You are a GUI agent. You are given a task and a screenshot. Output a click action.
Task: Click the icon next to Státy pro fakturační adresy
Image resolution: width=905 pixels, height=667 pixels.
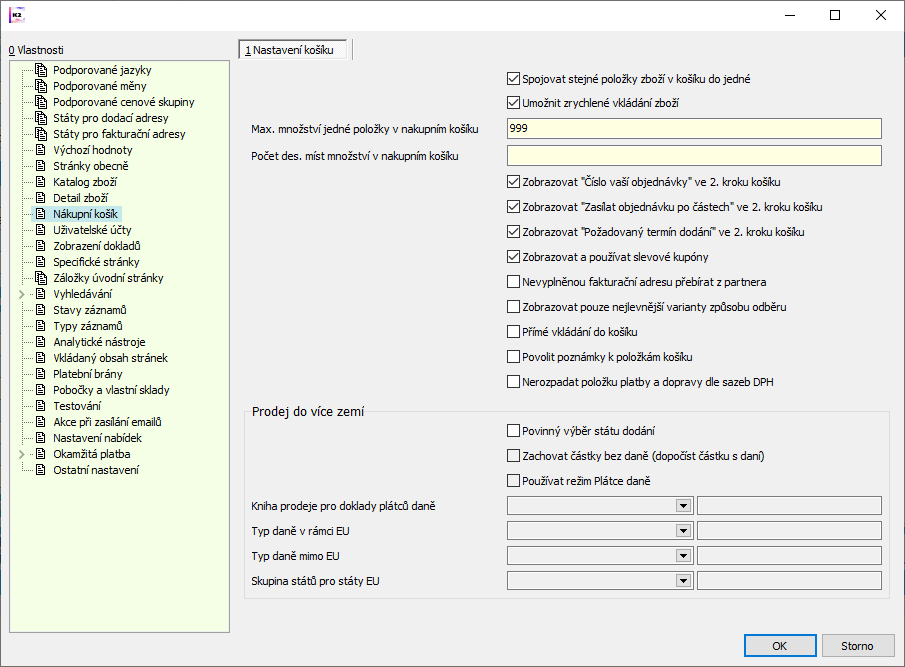[41, 134]
